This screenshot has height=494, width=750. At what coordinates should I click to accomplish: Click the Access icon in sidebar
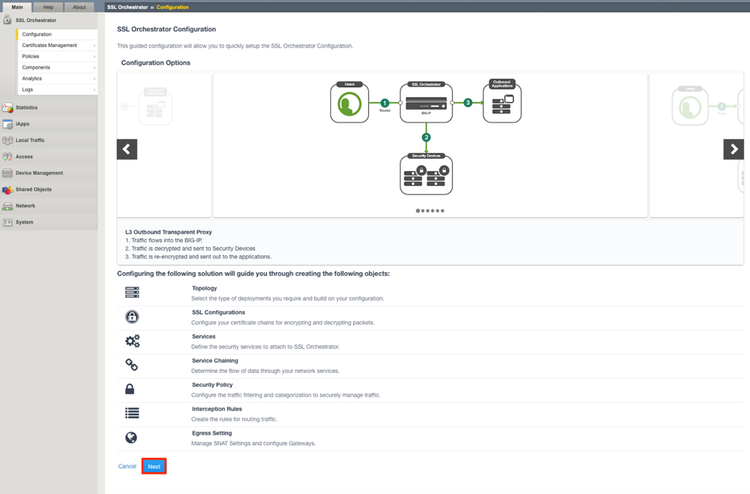(x=7, y=156)
